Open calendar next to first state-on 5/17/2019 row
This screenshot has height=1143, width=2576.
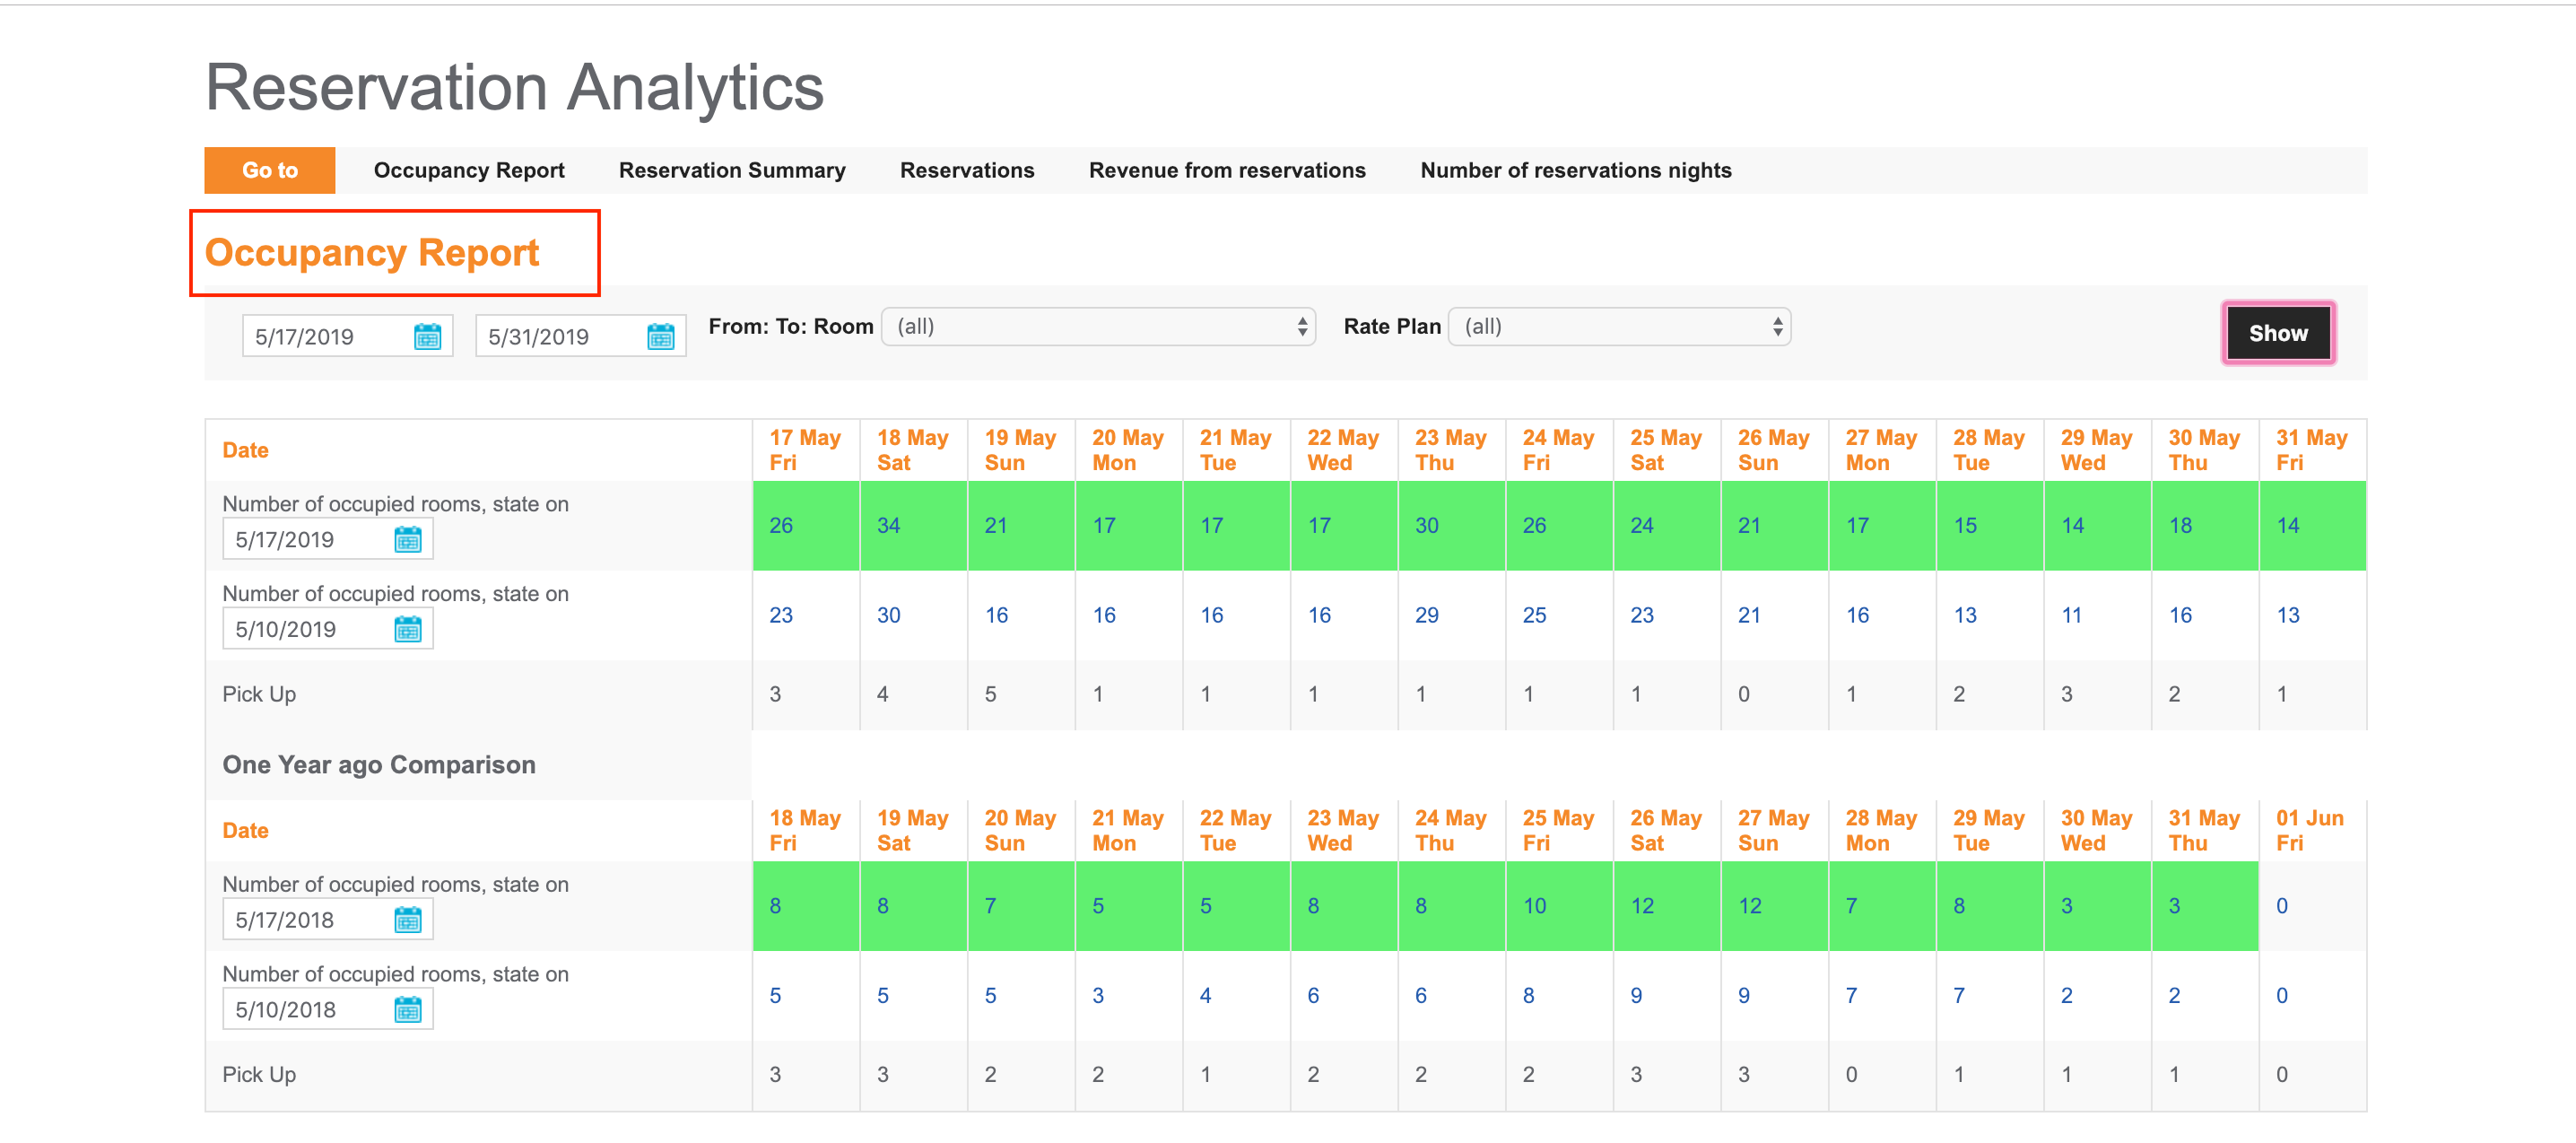click(407, 540)
